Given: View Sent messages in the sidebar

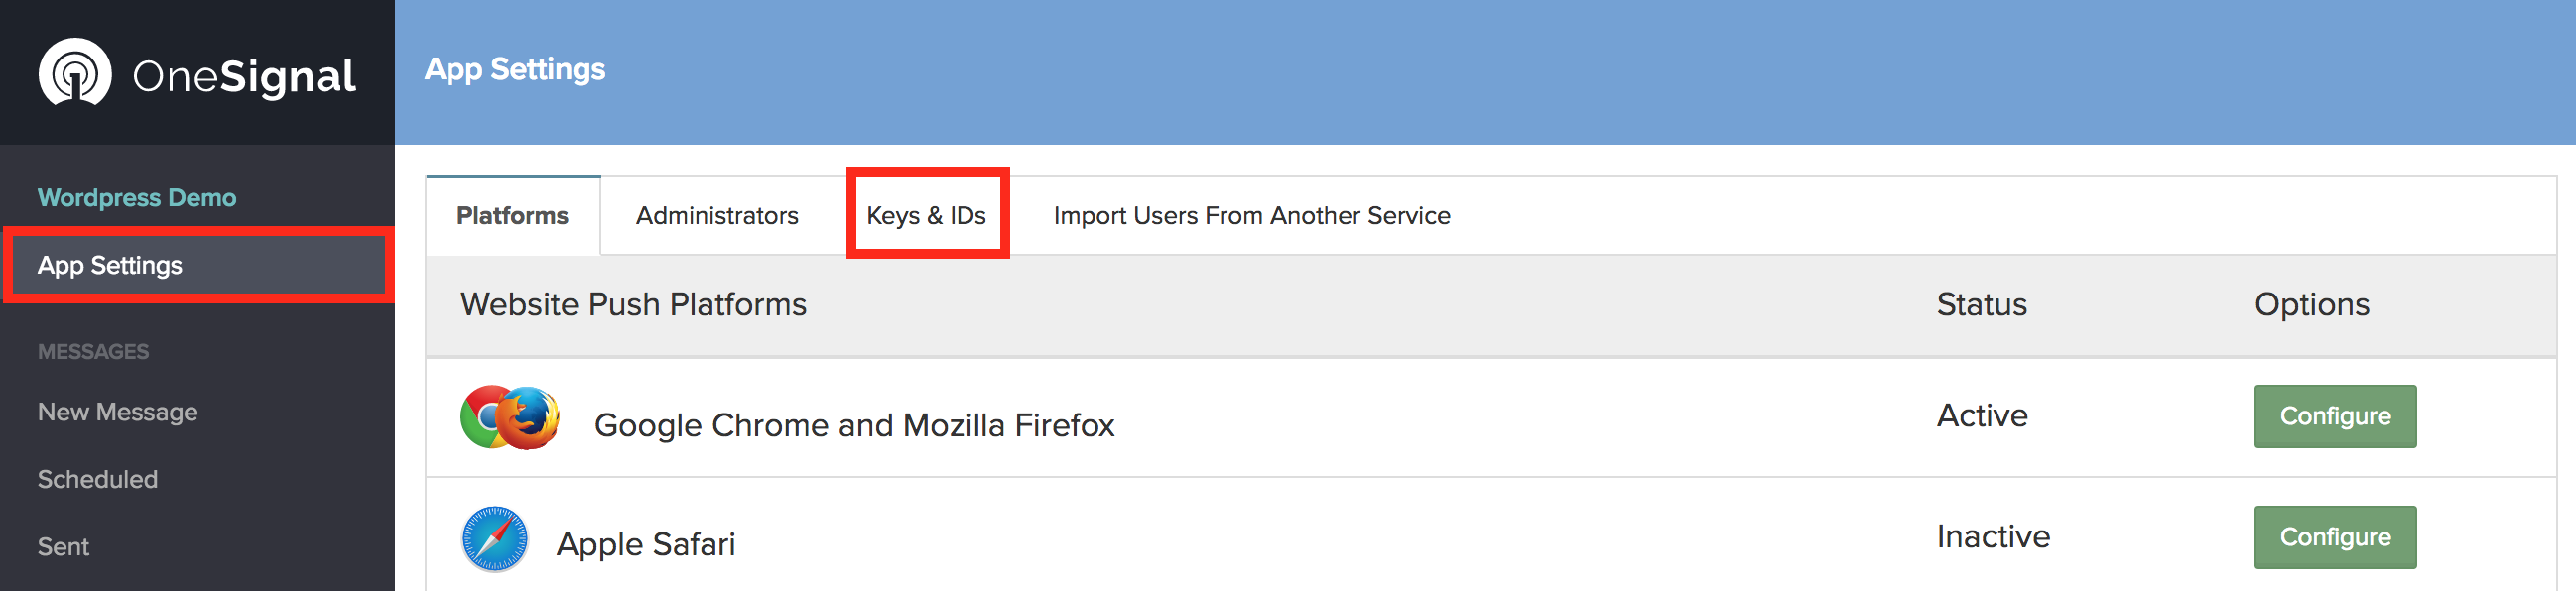Looking at the screenshot, I should click(x=63, y=546).
